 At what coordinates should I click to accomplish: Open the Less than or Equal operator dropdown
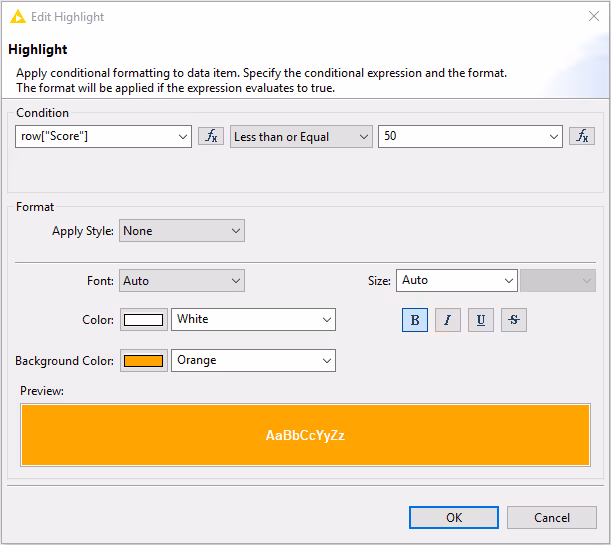[x=301, y=137]
